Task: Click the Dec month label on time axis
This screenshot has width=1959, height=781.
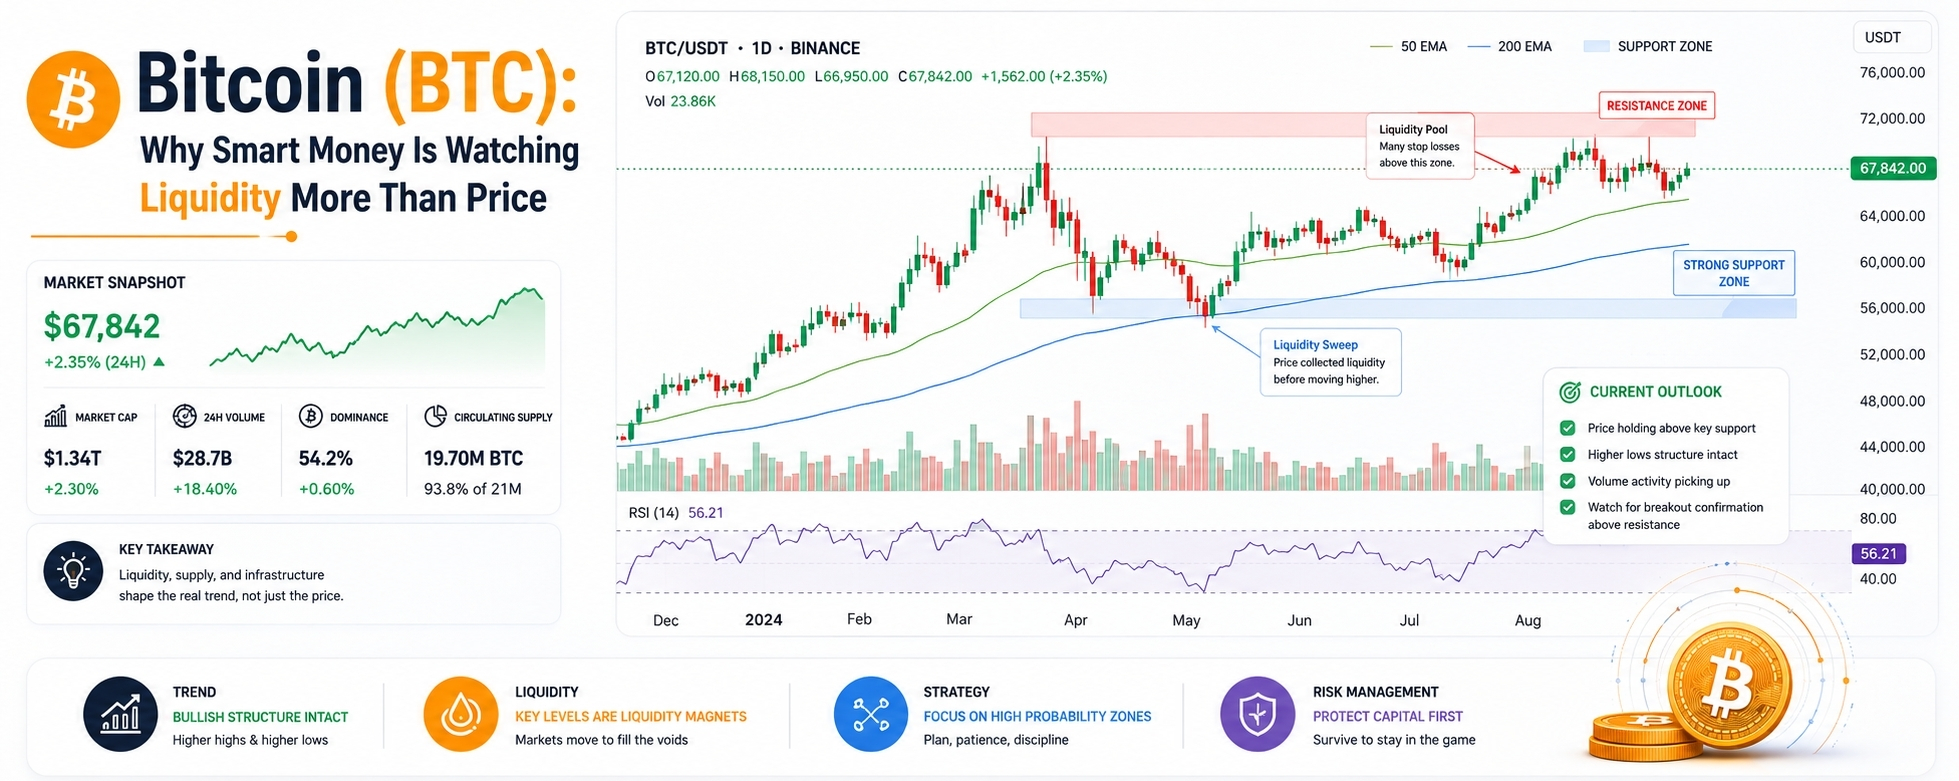Action: click(x=666, y=620)
